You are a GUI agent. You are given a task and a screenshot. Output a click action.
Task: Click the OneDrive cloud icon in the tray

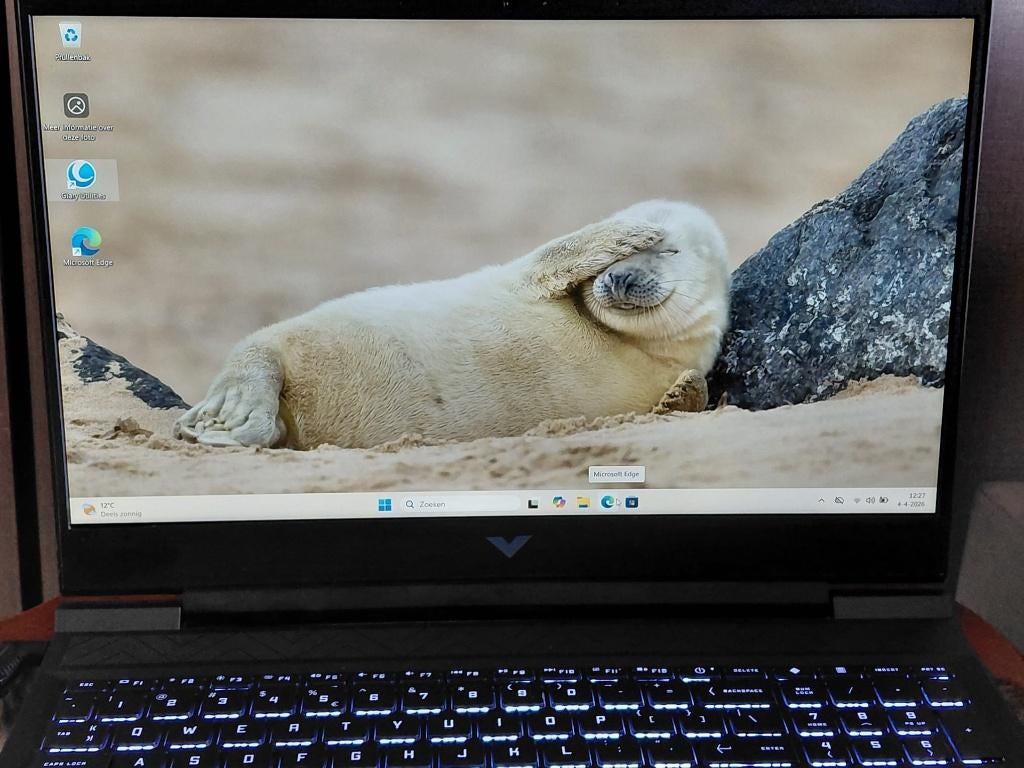838,500
